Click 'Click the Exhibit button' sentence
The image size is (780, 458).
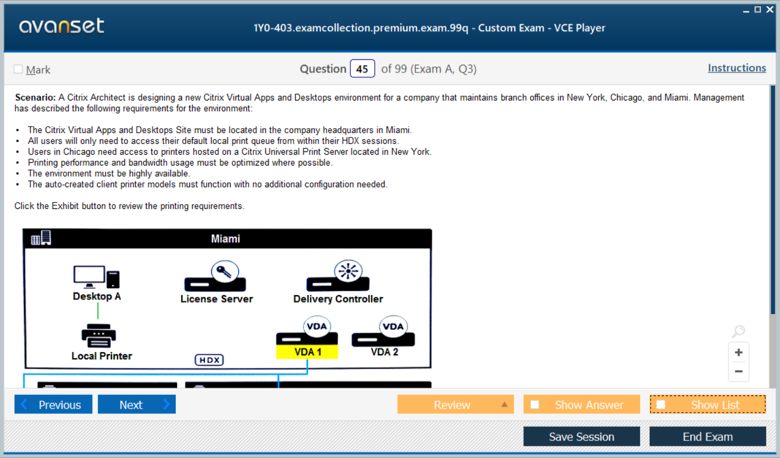(x=129, y=206)
